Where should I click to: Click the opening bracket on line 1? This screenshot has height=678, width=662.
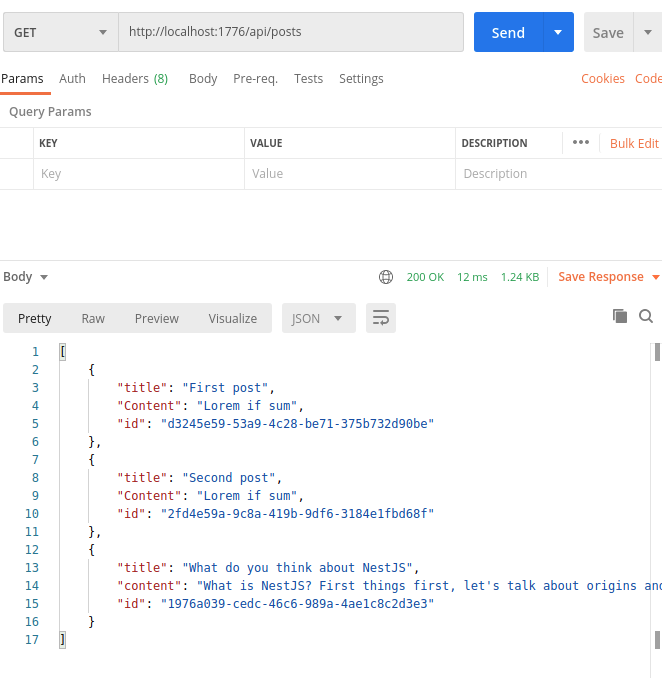pyautogui.click(x=63, y=352)
